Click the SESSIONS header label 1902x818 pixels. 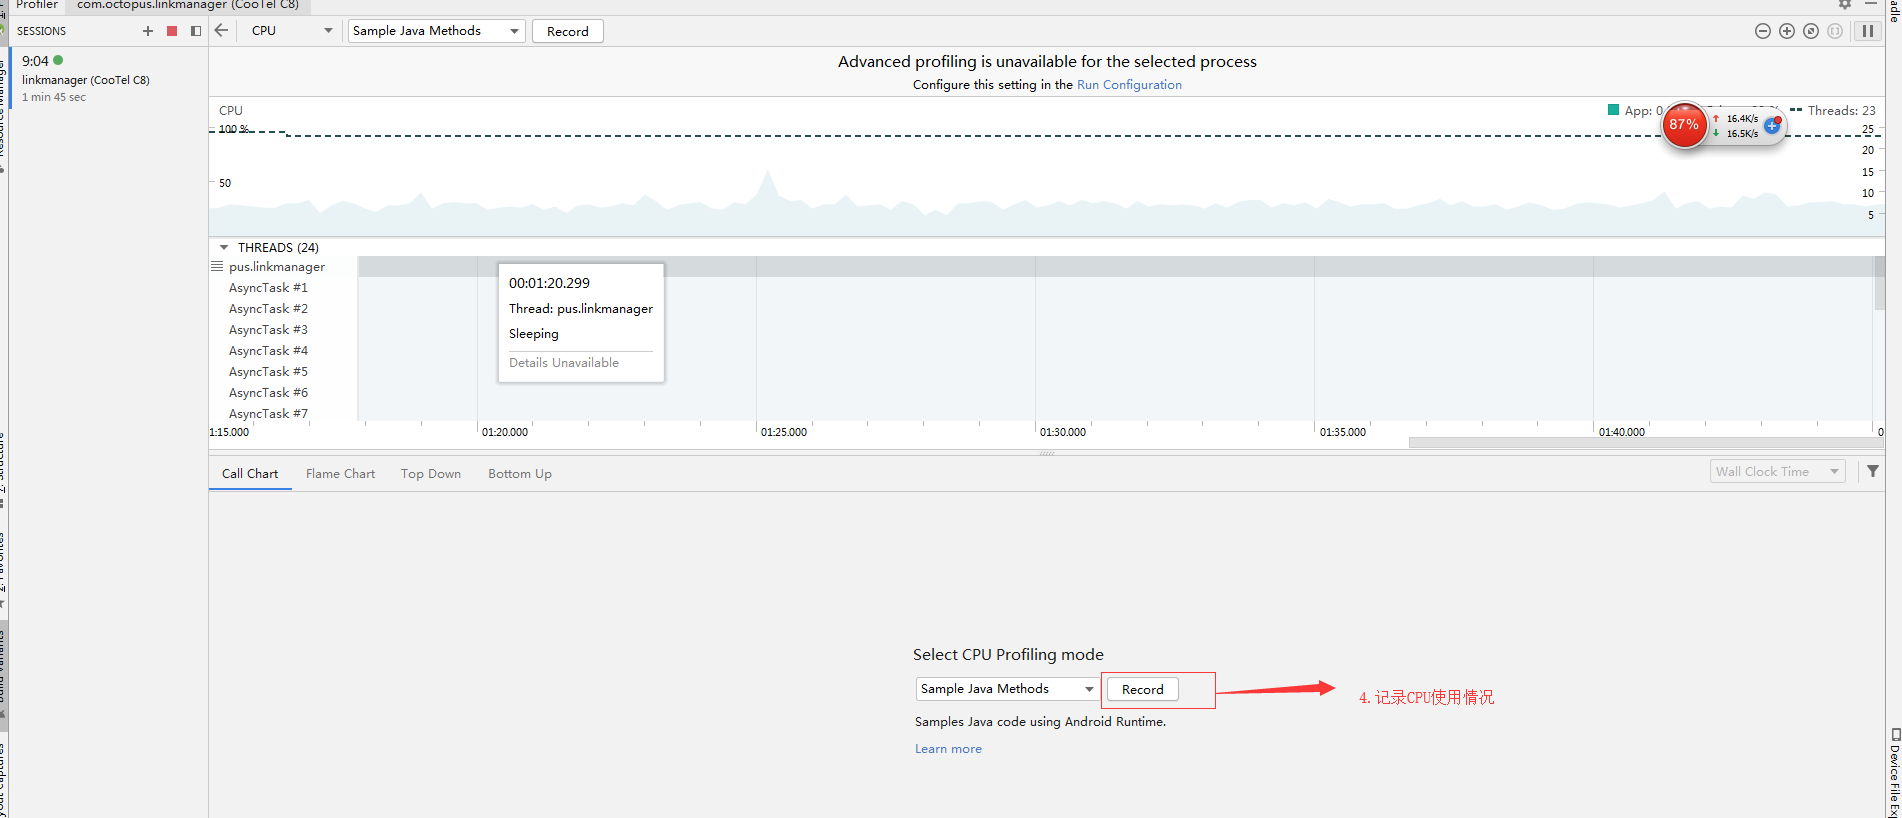tap(41, 31)
